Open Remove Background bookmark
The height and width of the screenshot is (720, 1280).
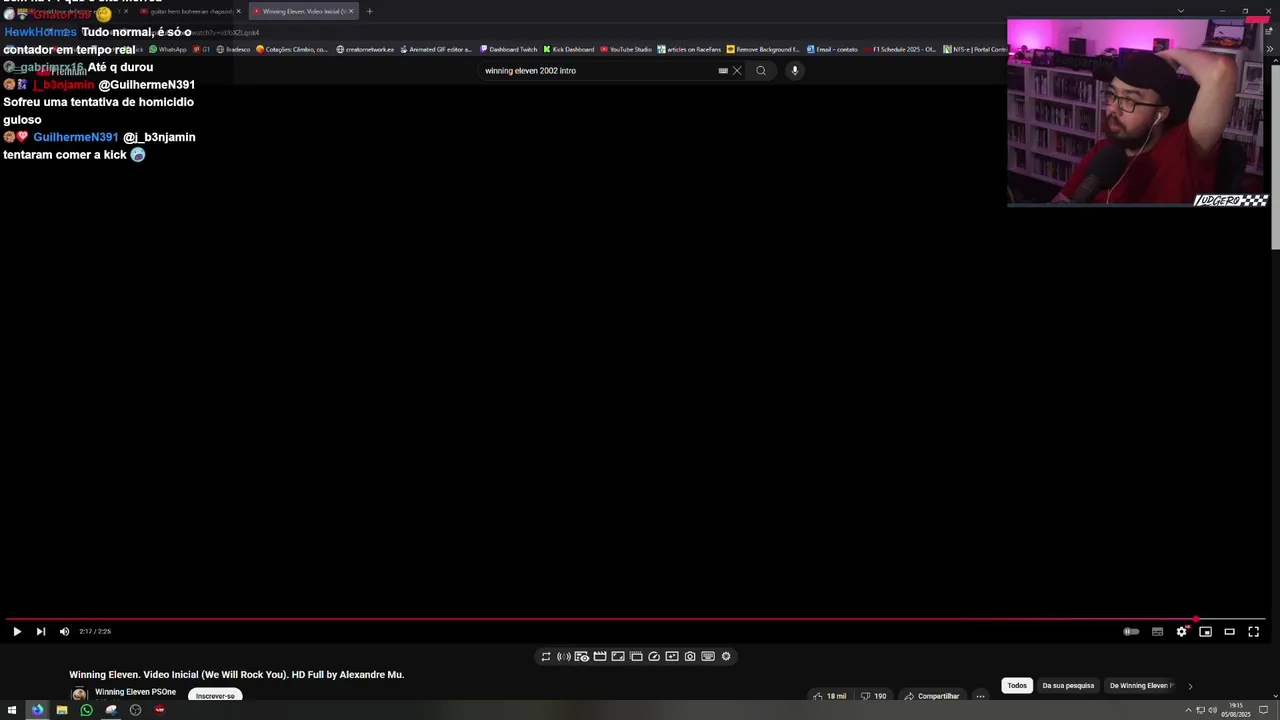[x=763, y=49]
